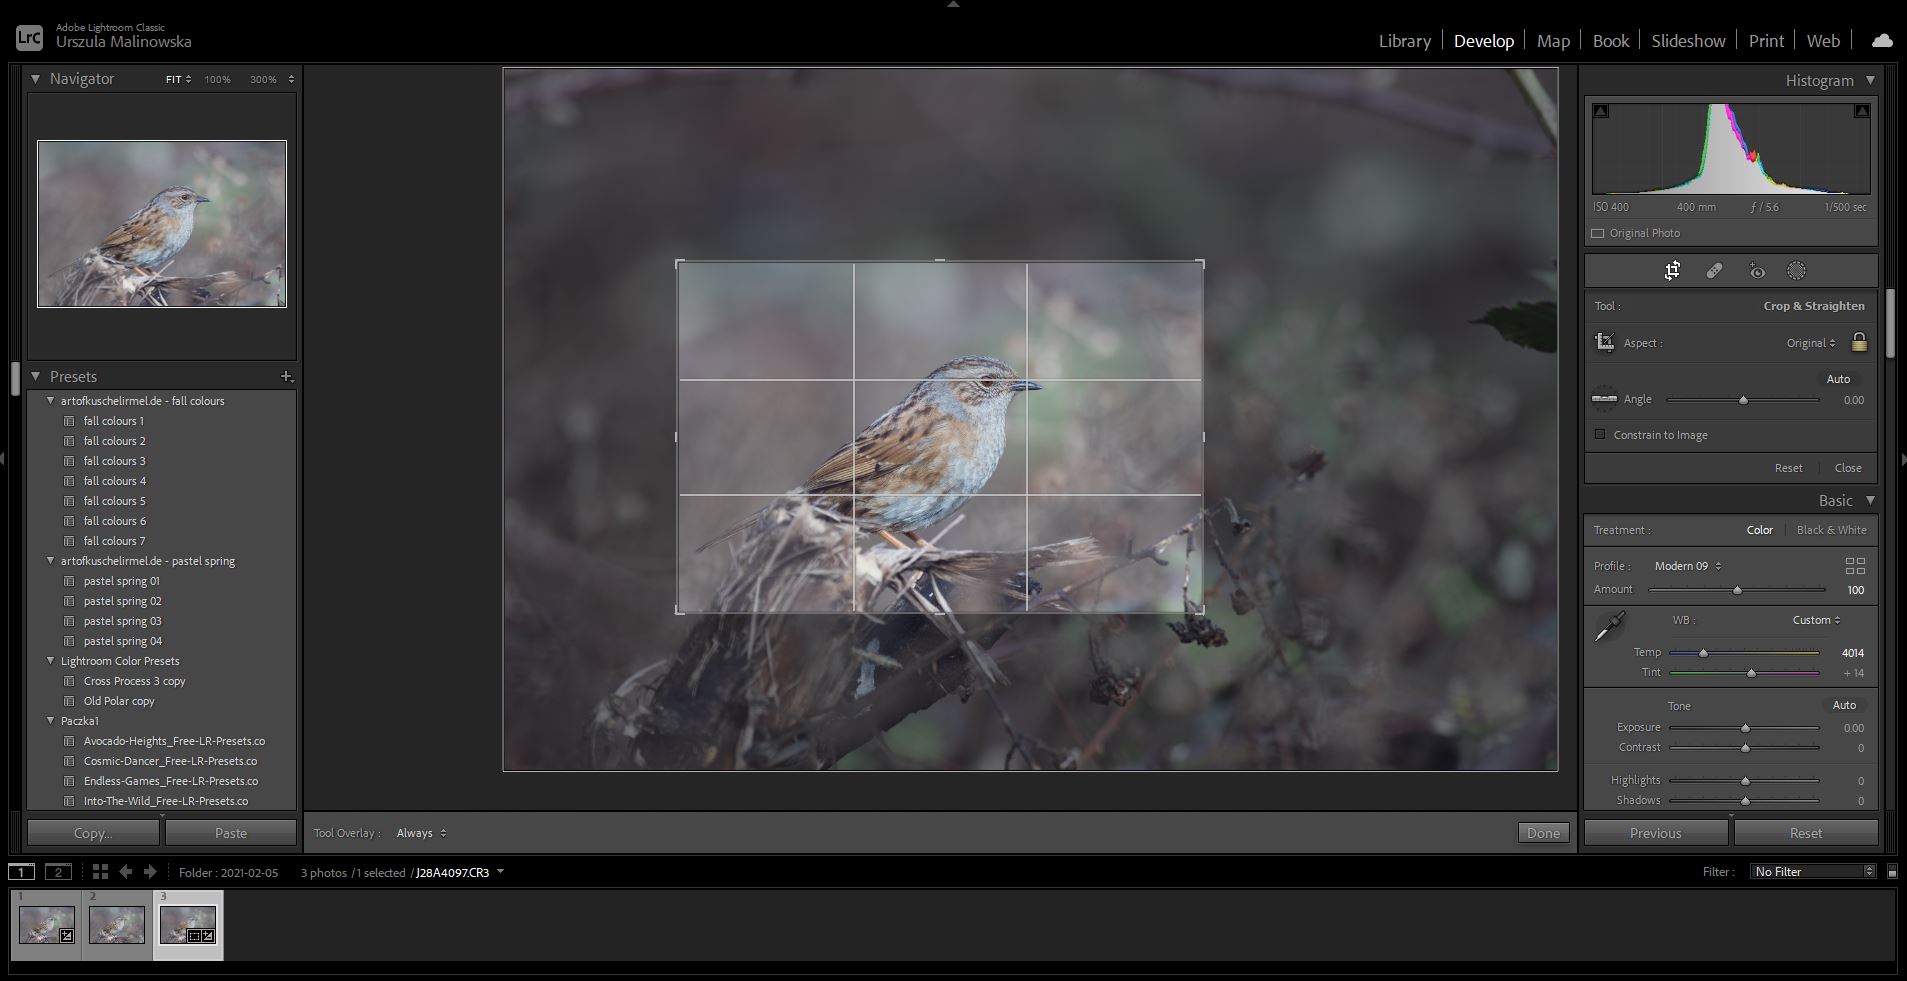This screenshot has height=981, width=1907.
Task: Select the Crop Overlay tool icon
Action: pos(1672,271)
